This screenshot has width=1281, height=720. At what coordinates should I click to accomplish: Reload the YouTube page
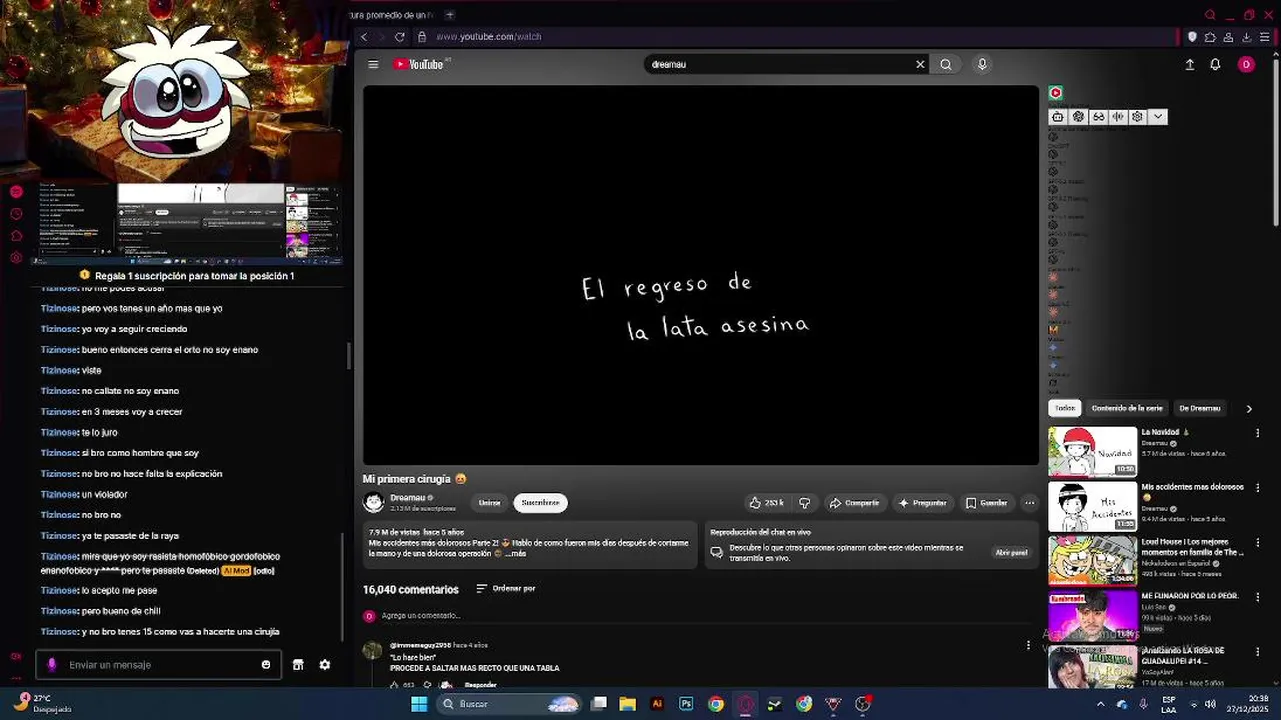(x=400, y=37)
